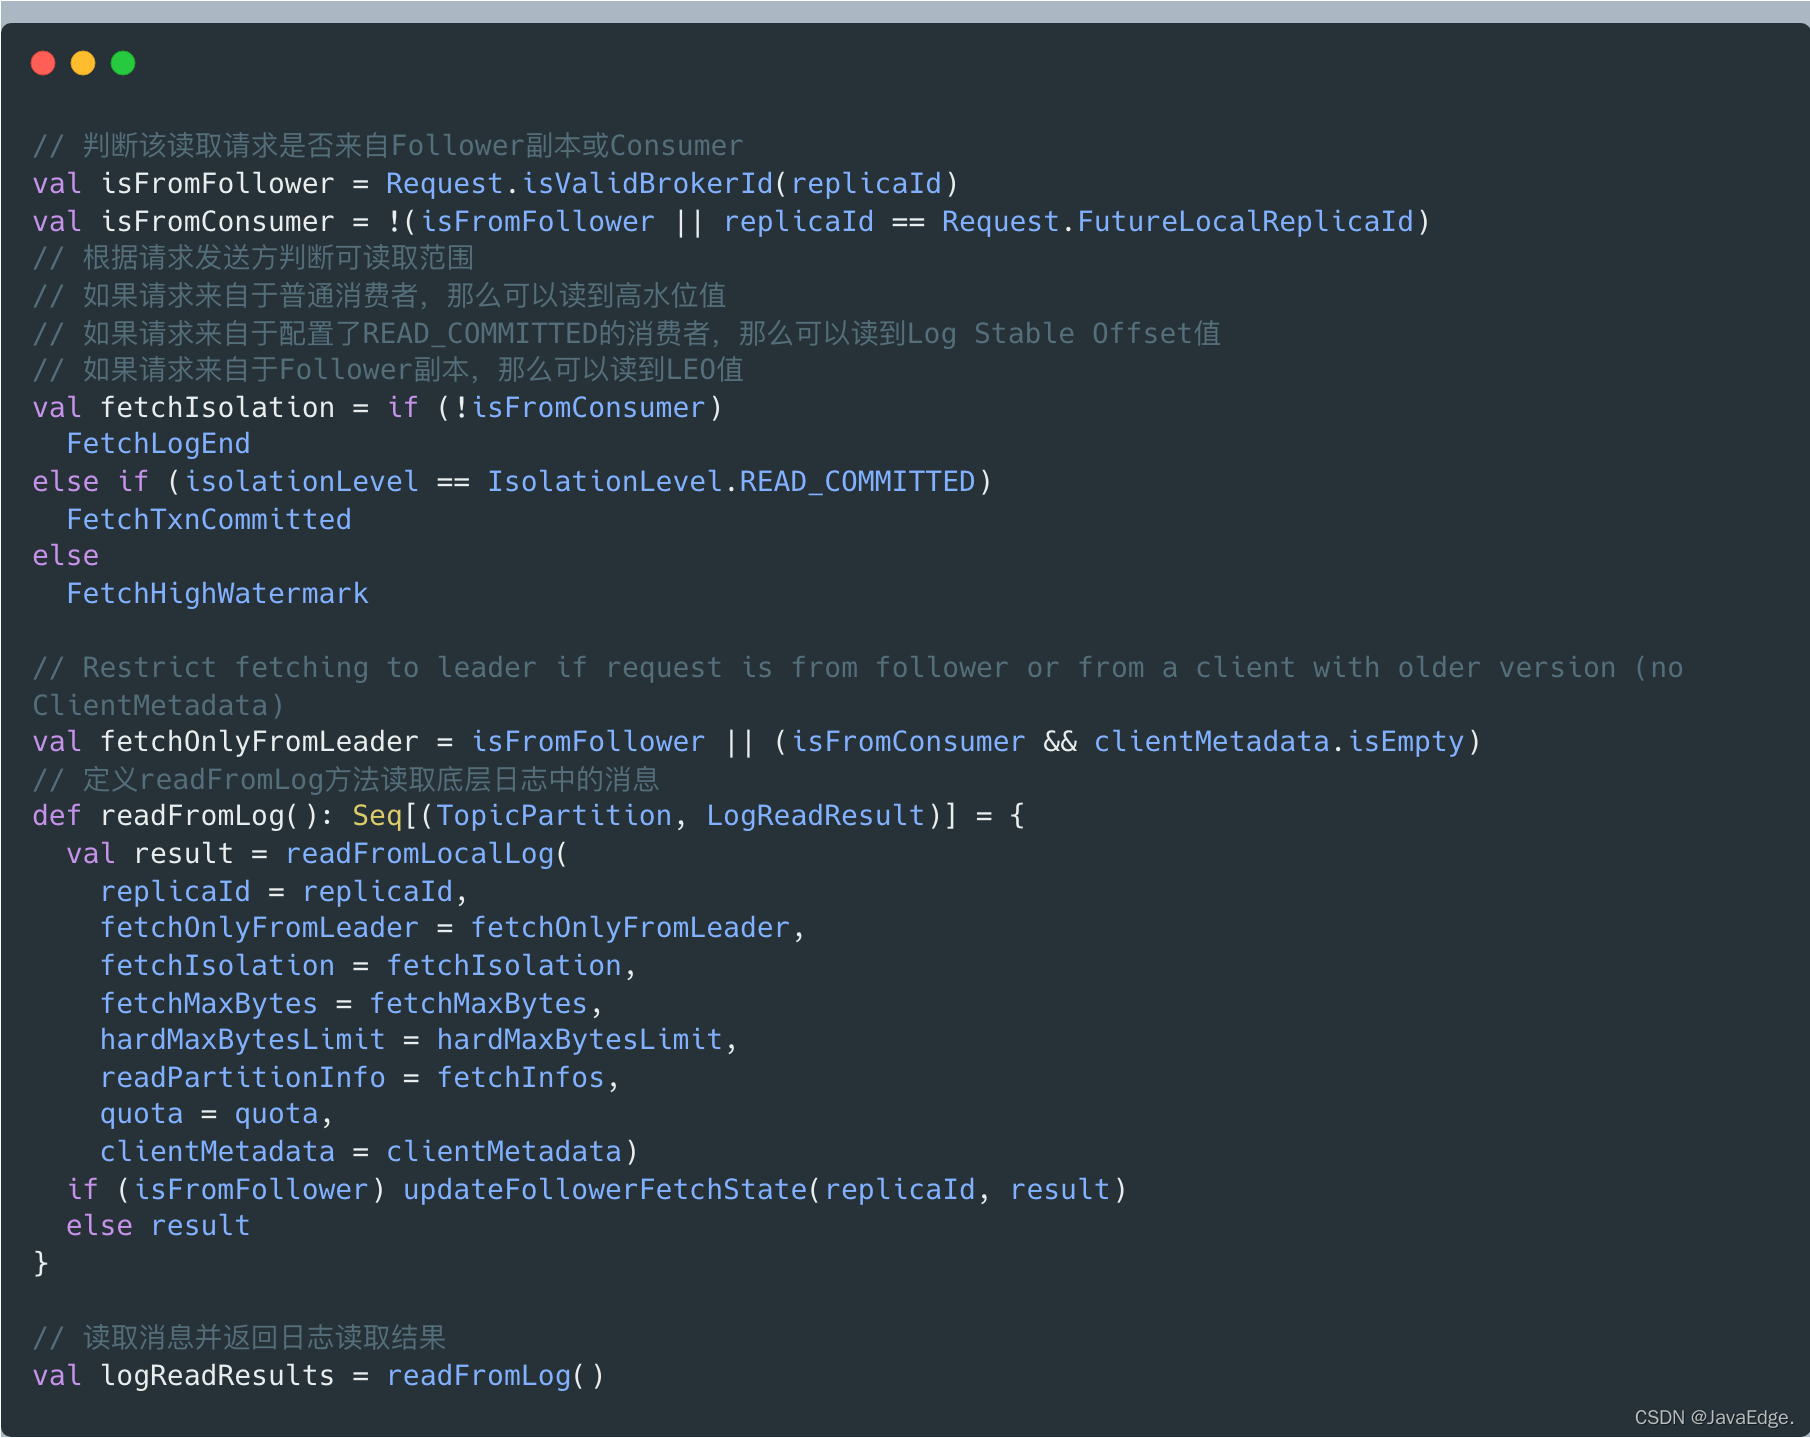The width and height of the screenshot is (1810, 1438).
Task: Click IsolationLevel.READ_COMMITTED in else-if
Action: 731,482
